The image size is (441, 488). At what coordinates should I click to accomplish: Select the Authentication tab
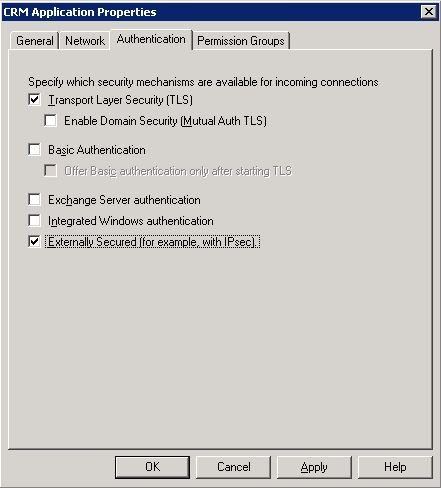tap(151, 39)
